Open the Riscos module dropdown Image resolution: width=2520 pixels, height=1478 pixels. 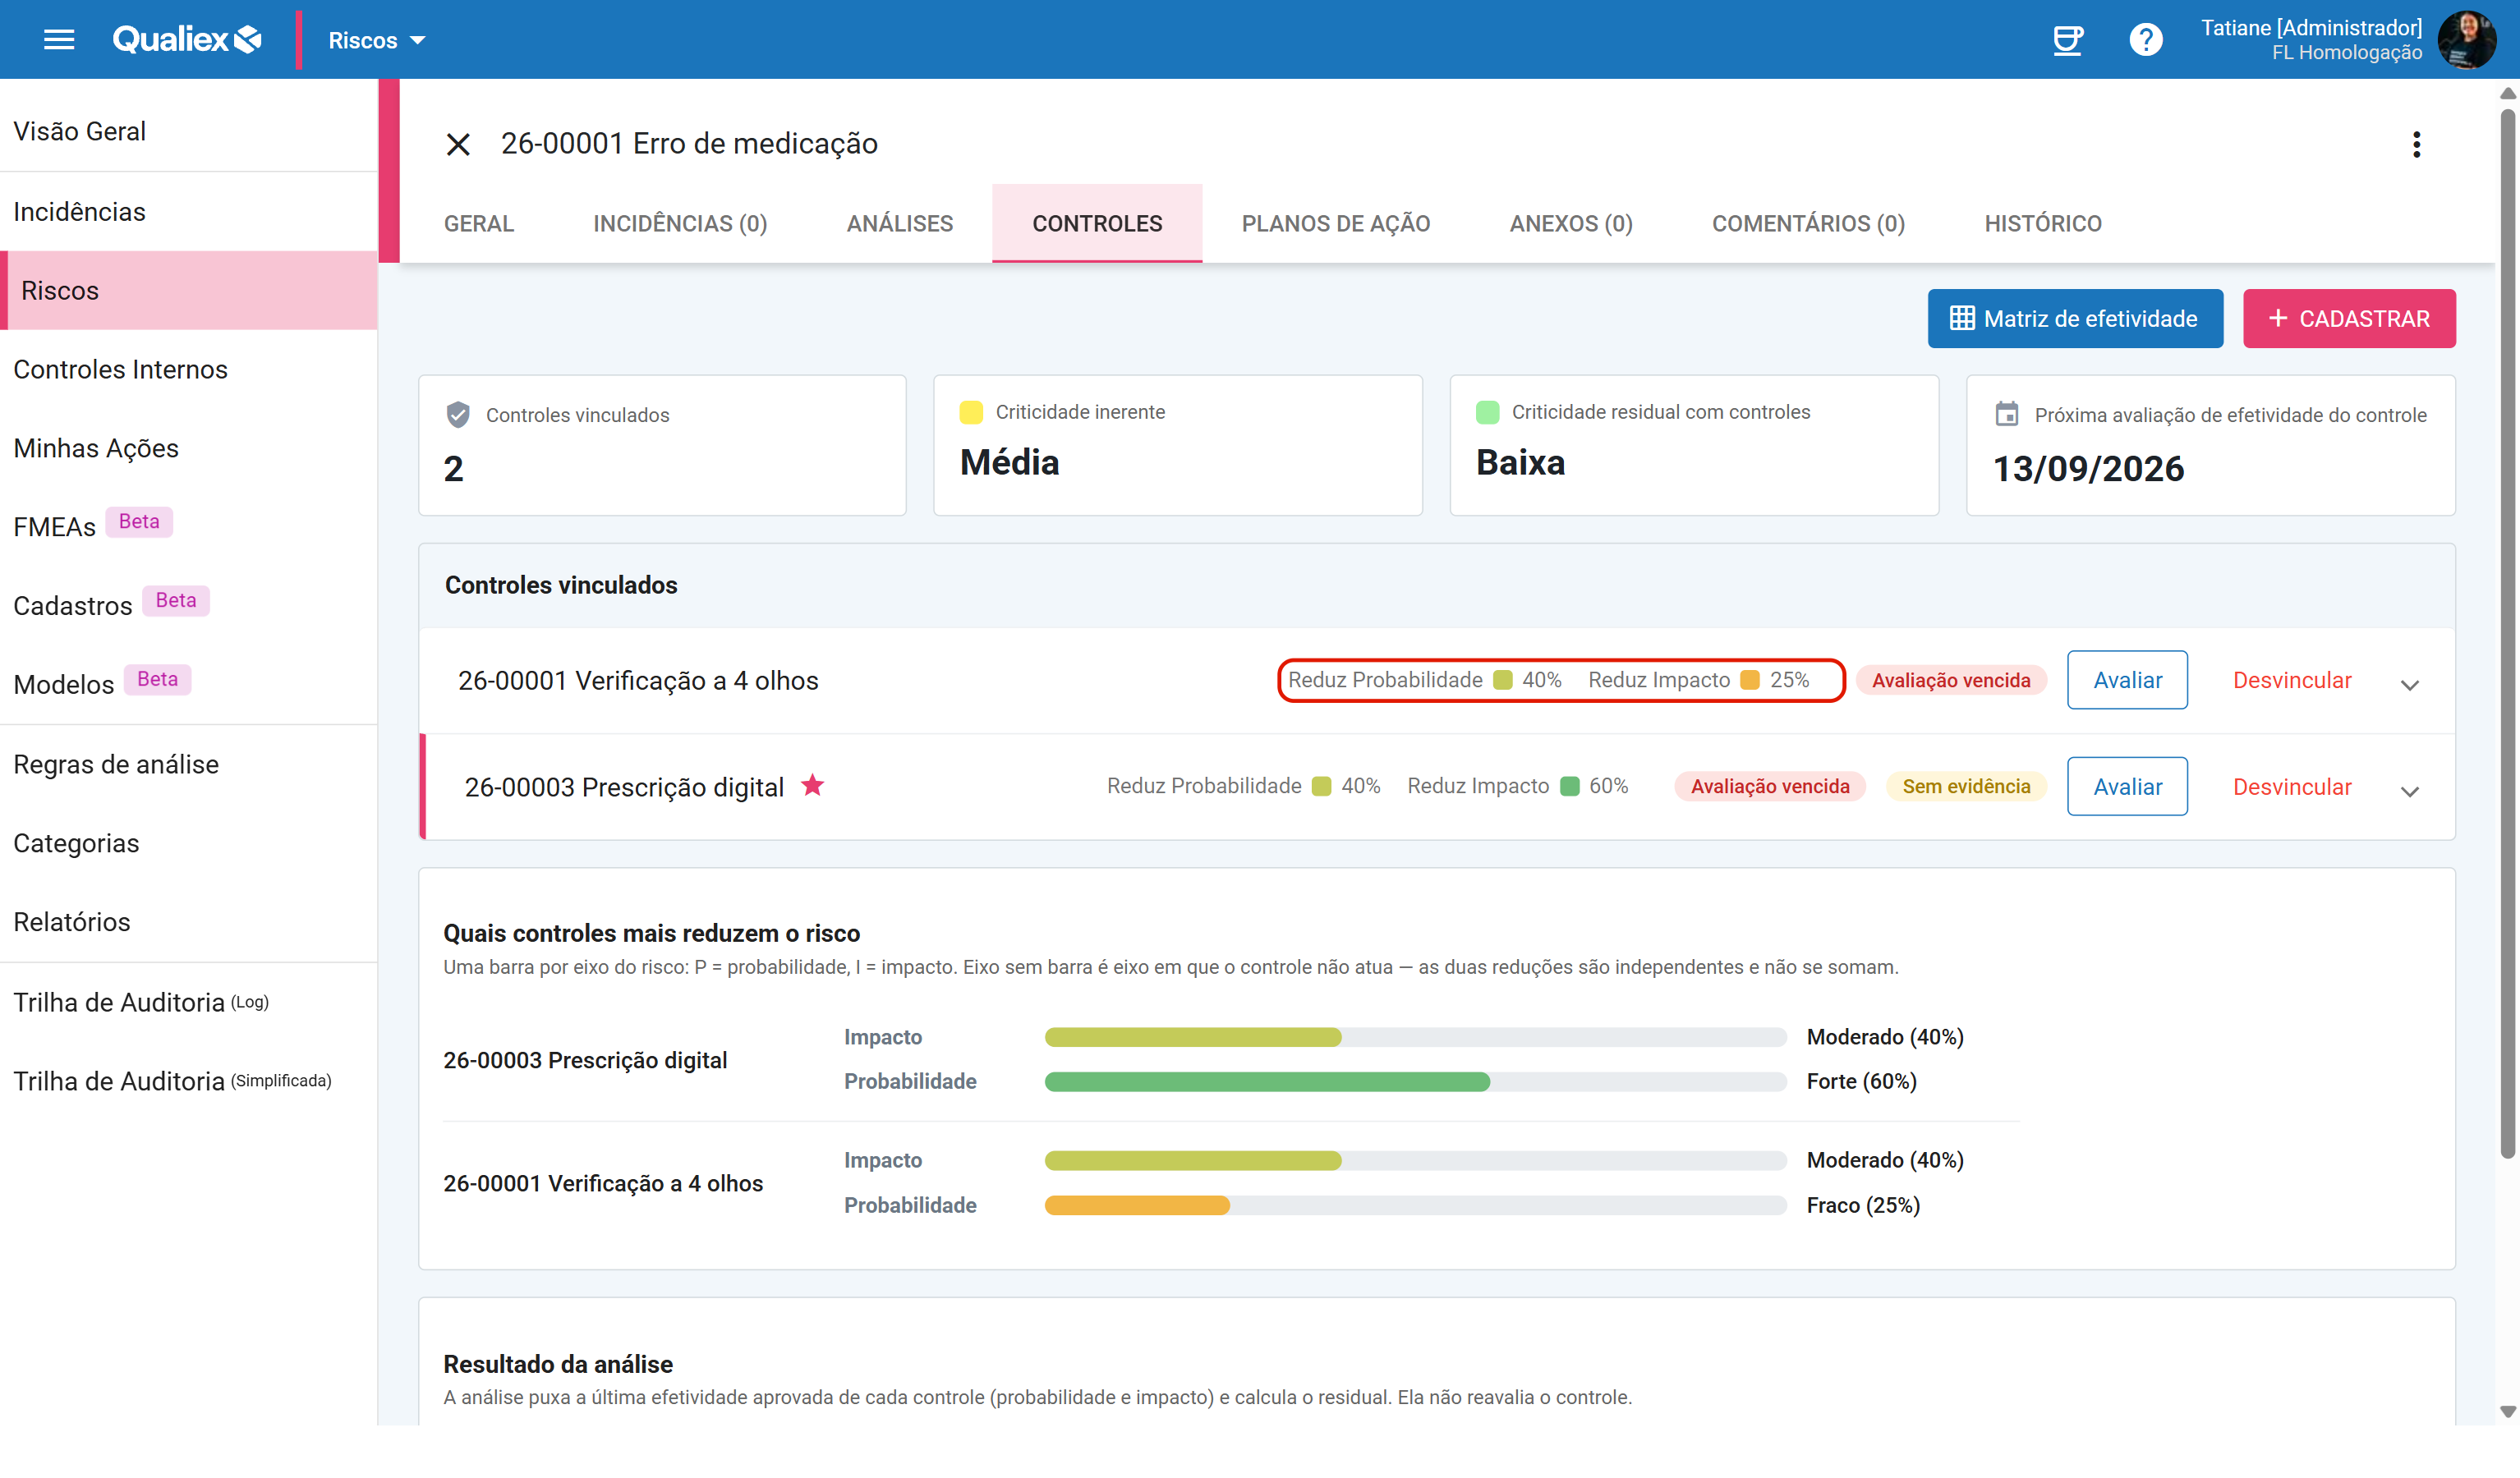(x=376, y=40)
